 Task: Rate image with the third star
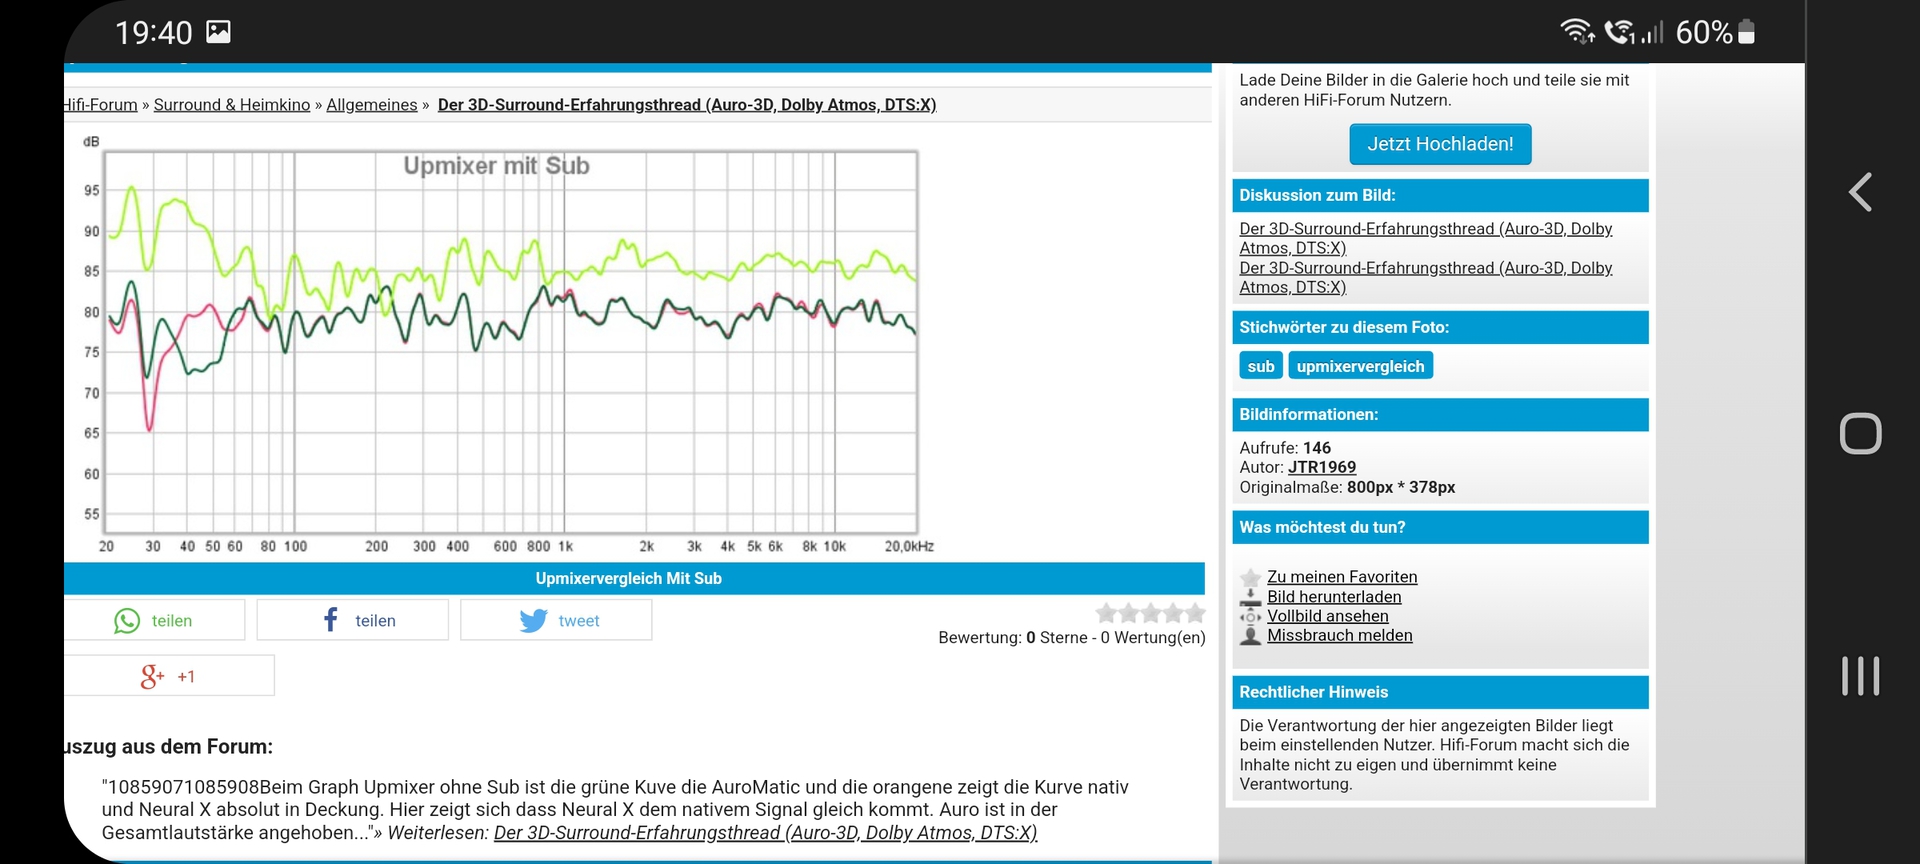click(x=1151, y=613)
